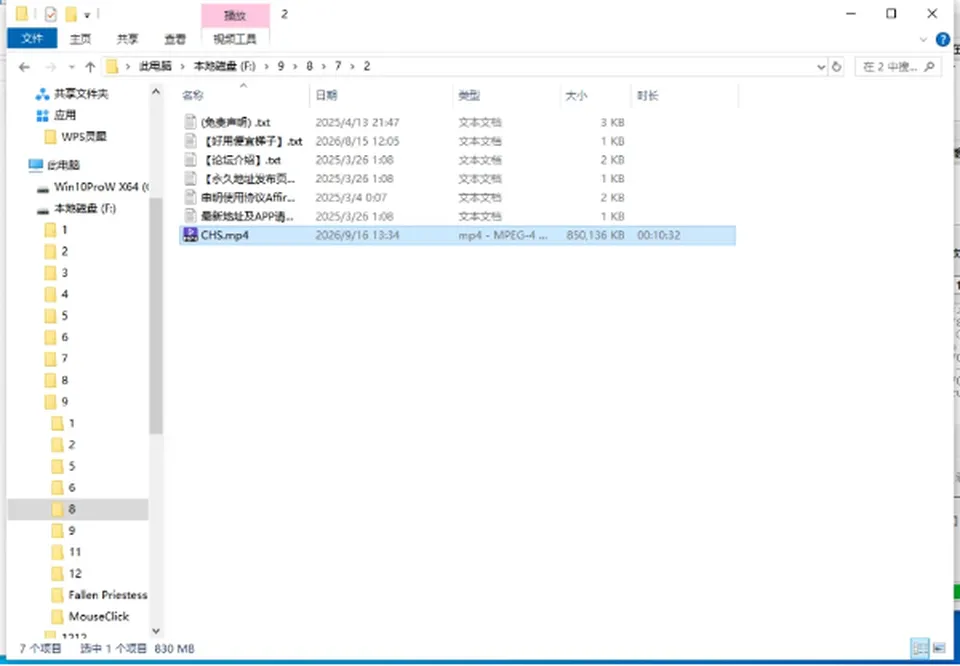Open the address bar history dropdown

pyautogui.click(x=821, y=67)
